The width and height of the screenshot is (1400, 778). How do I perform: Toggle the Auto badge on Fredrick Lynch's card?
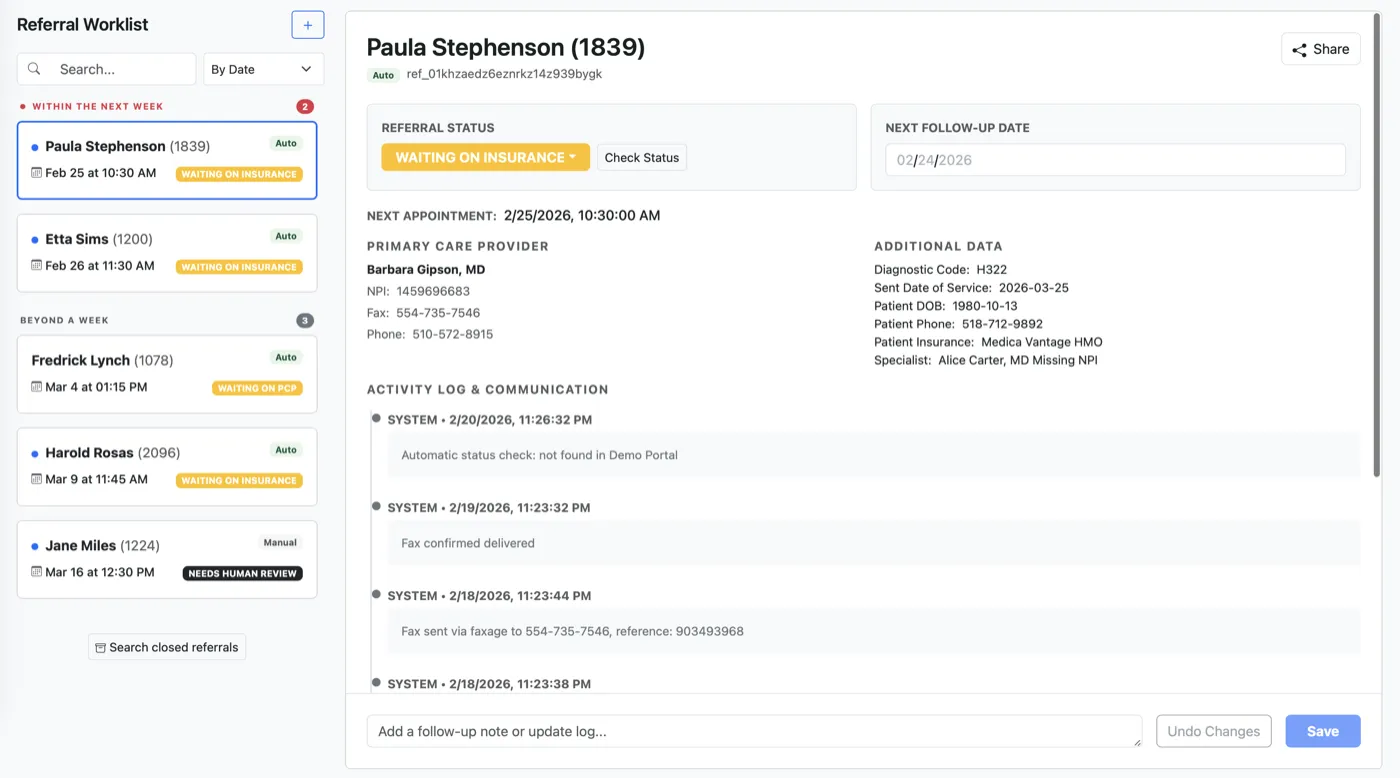[286, 357]
